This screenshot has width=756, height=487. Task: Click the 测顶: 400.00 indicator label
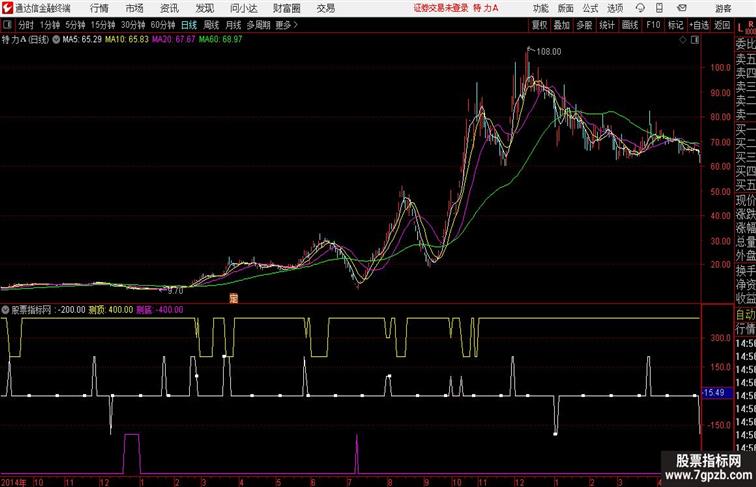(111, 310)
